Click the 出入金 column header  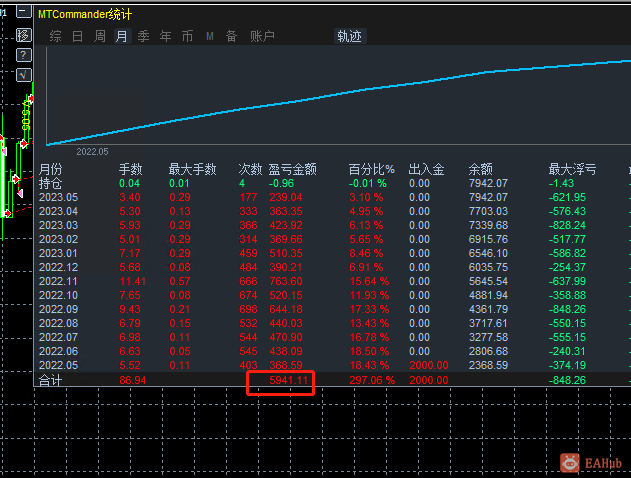coord(426,169)
